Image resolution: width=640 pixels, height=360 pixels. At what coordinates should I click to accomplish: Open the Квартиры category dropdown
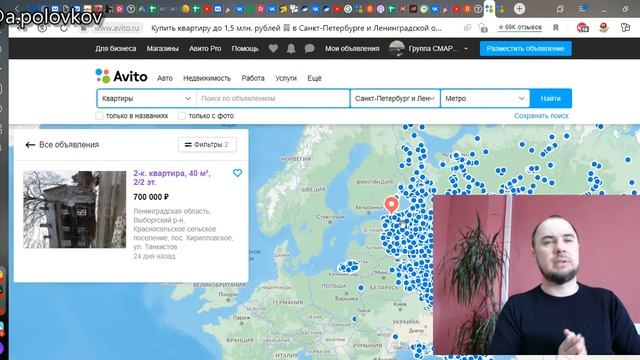coord(147,98)
